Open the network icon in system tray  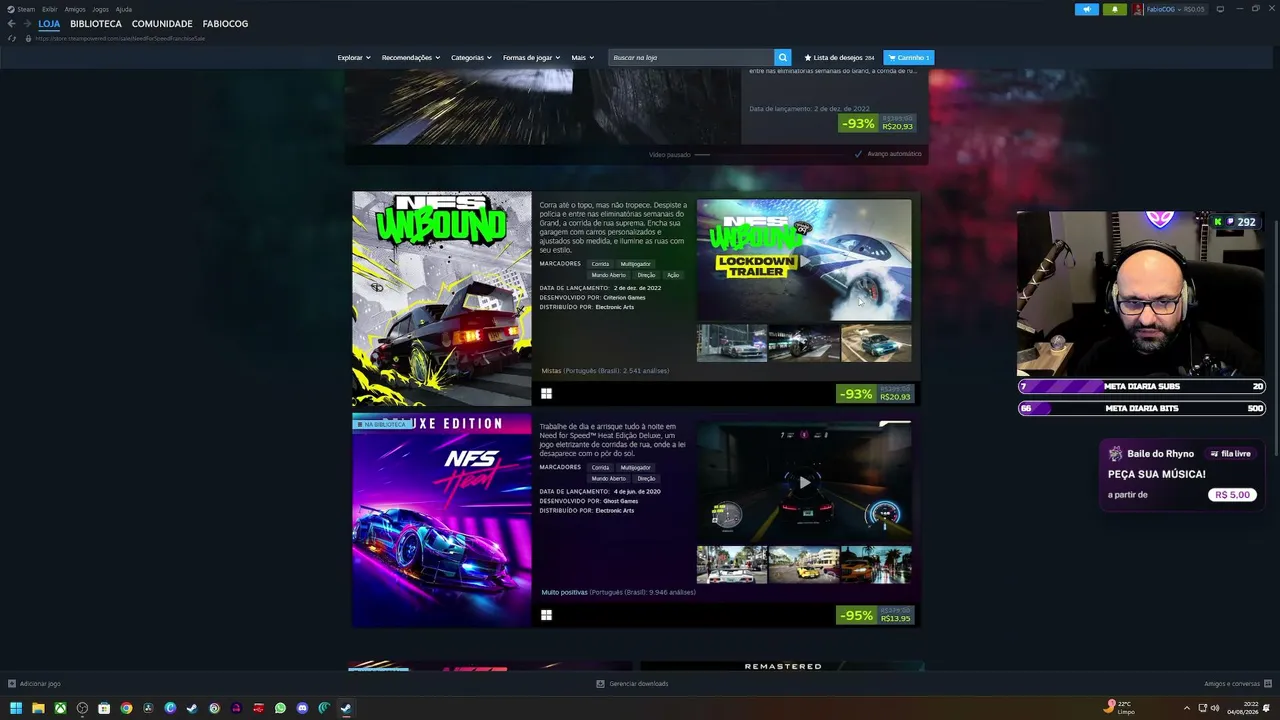[x=1201, y=708]
